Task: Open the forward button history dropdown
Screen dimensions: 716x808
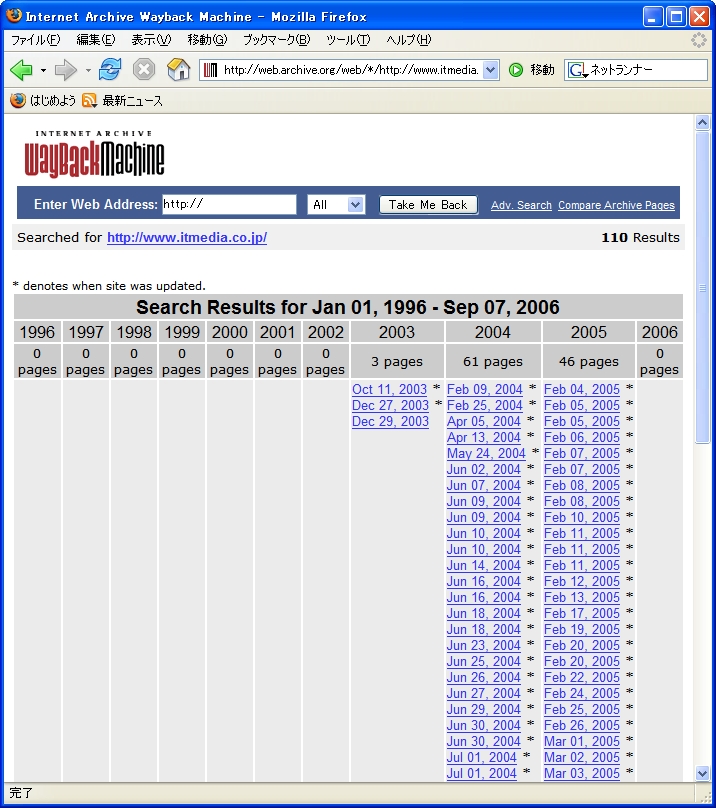Action: tap(88, 70)
